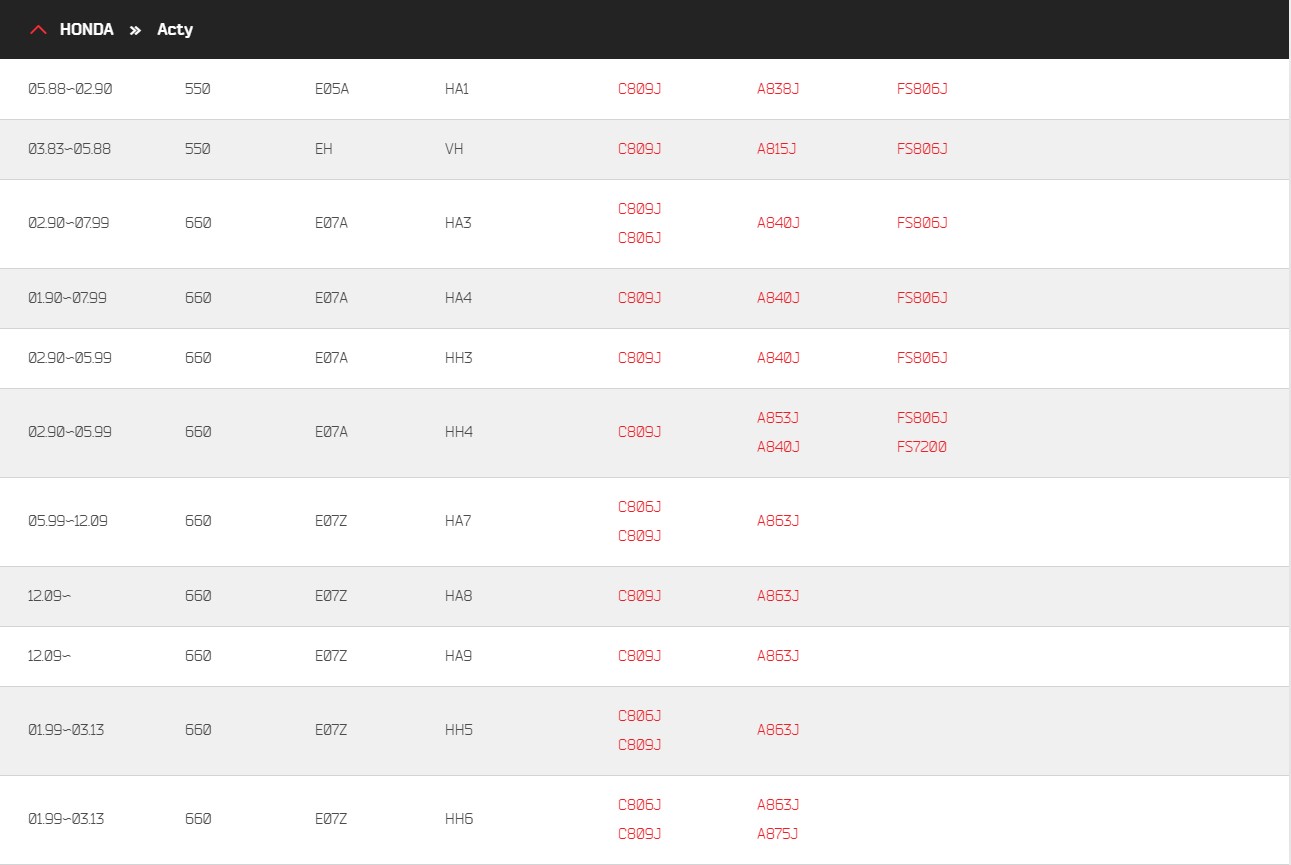Open the A840J link in HH4 row
Image resolution: width=1291 pixels, height=865 pixels.
point(778,447)
